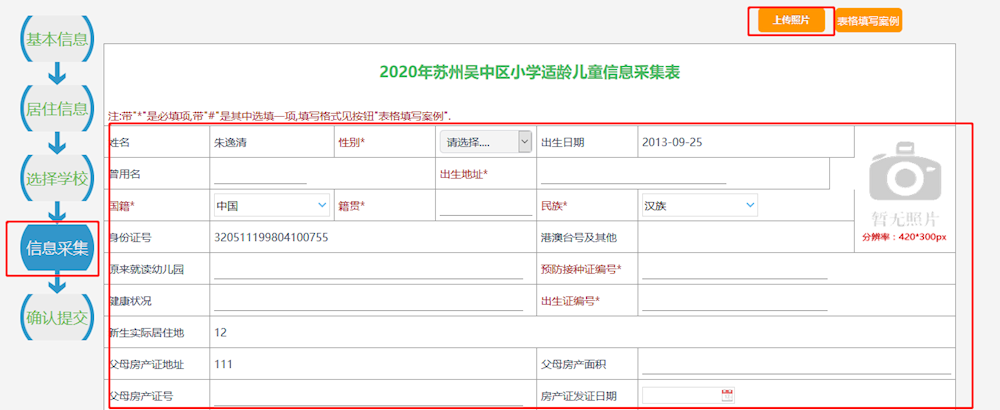1000x410 pixels.
Task: Click the 上传照片 upload photo button
Action: click(x=791, y=20)
